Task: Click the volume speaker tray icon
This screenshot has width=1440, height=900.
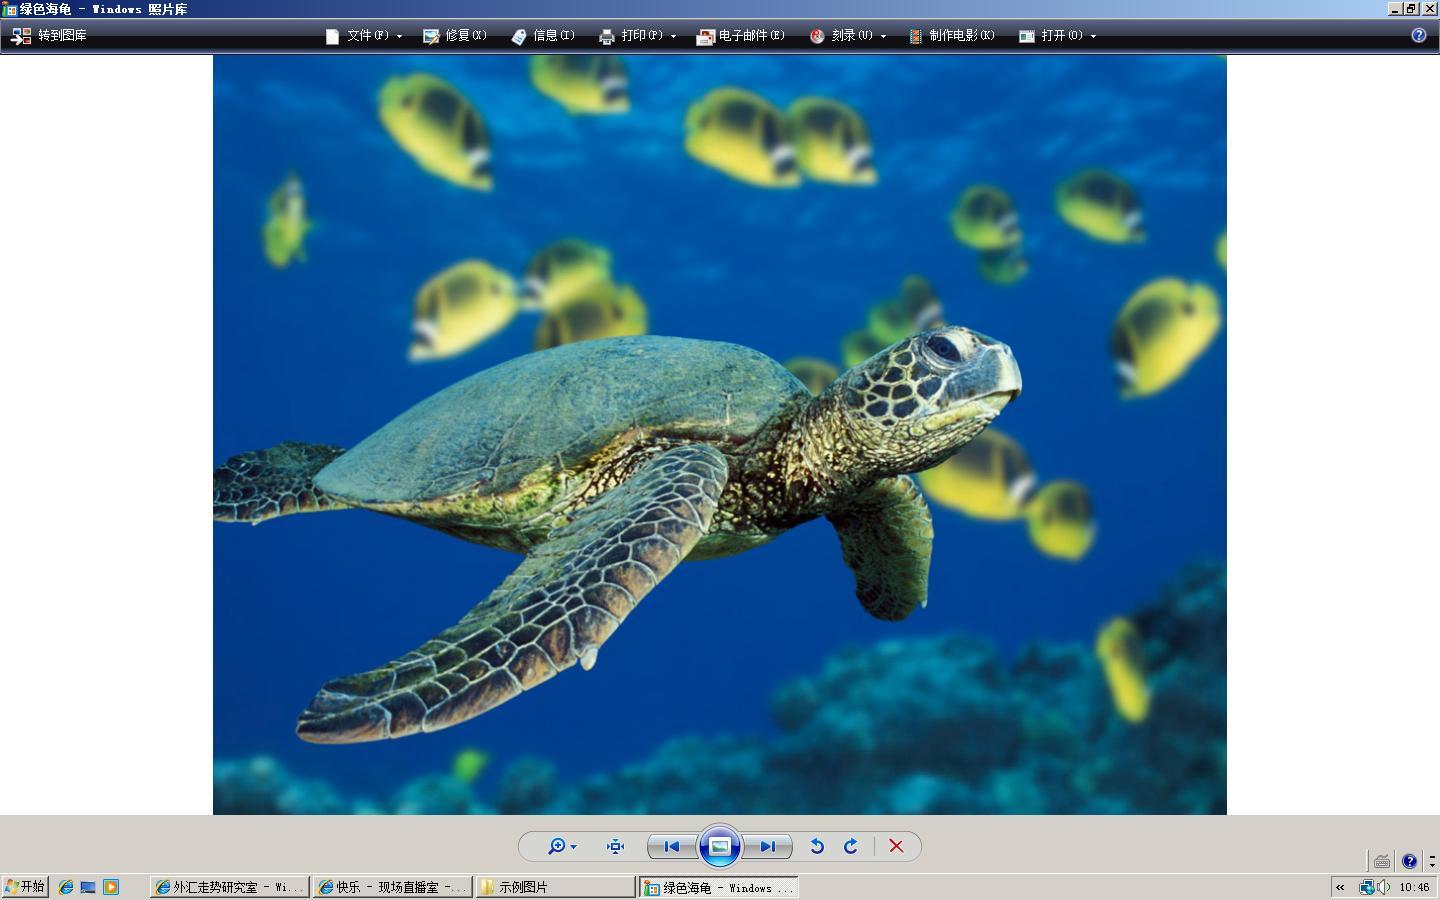Action: (1383, 887)
